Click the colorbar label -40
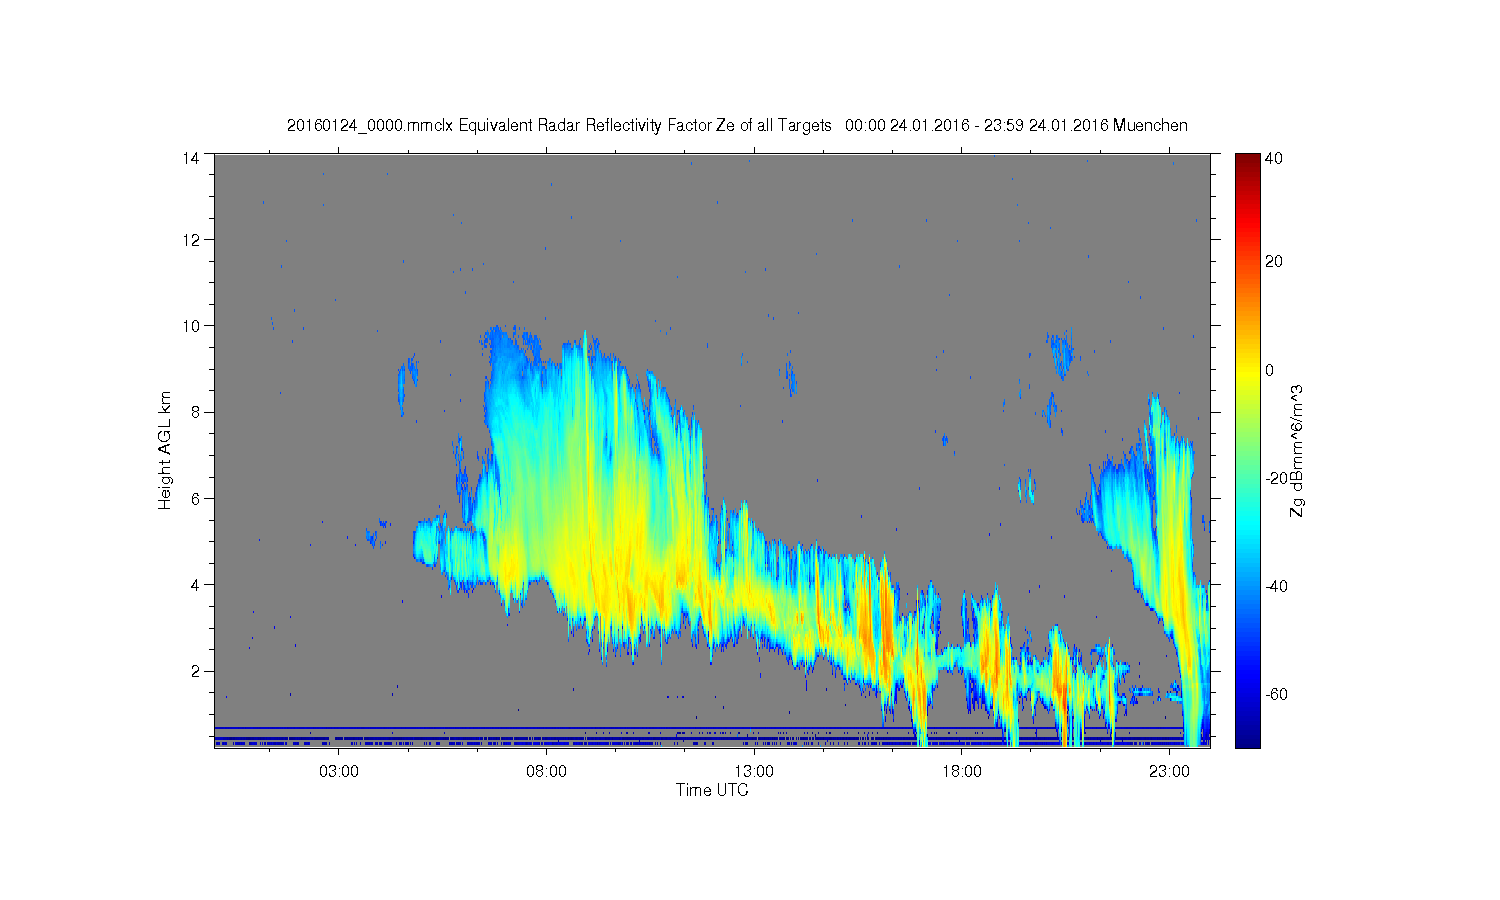The height and width of the screenshot is (900, 1500). click(x=1275, y=586)
